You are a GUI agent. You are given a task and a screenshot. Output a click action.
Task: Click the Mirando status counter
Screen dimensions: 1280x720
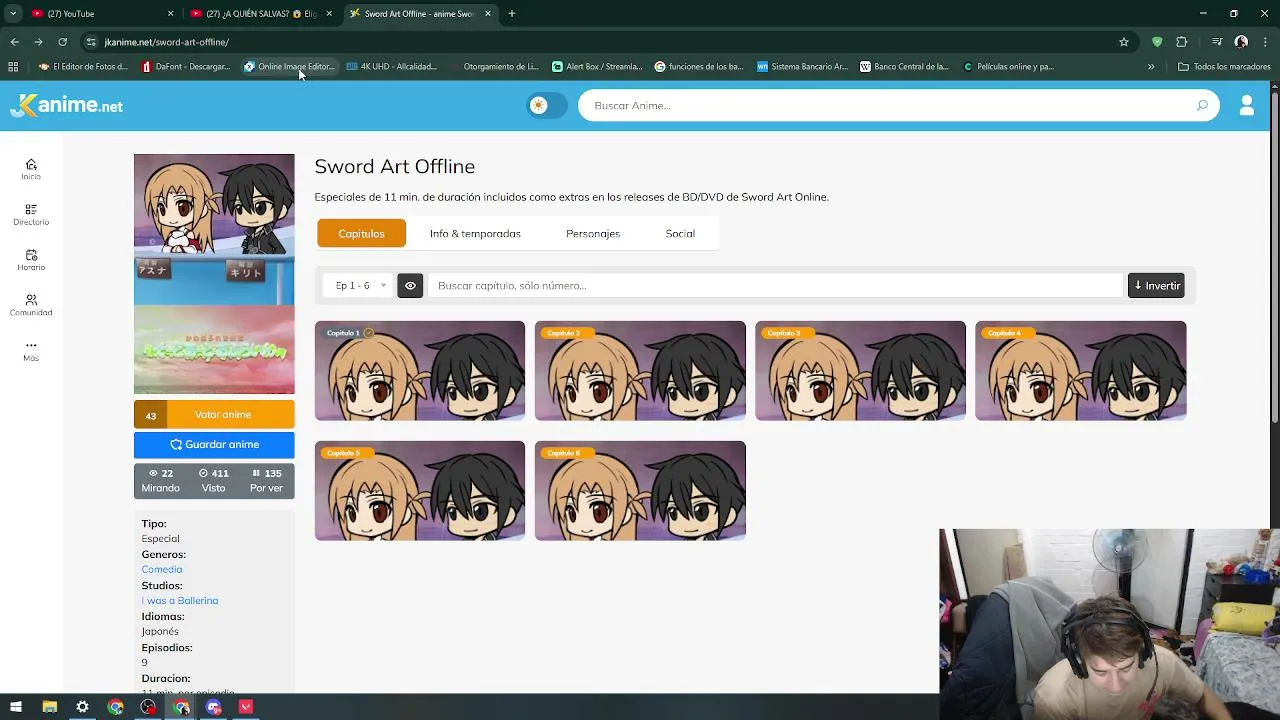[160, 480]
